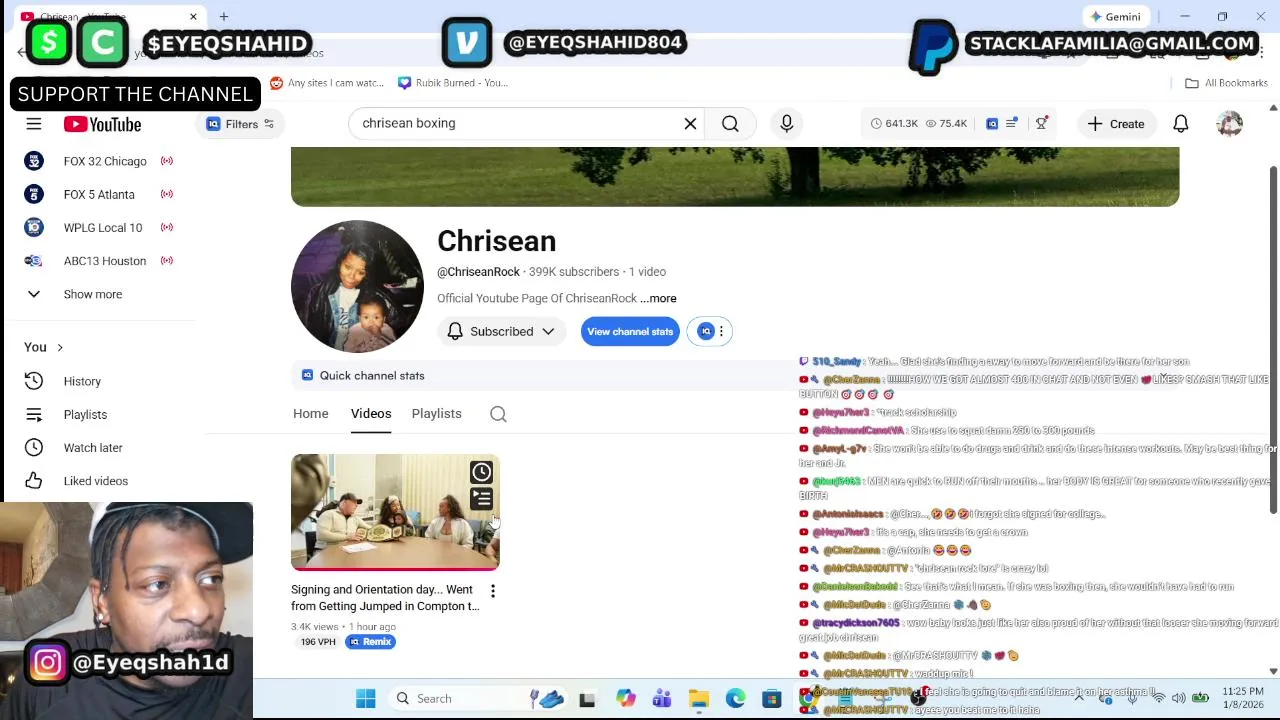
Task: Open the account avatar menu
Action: pos(1230,124)
